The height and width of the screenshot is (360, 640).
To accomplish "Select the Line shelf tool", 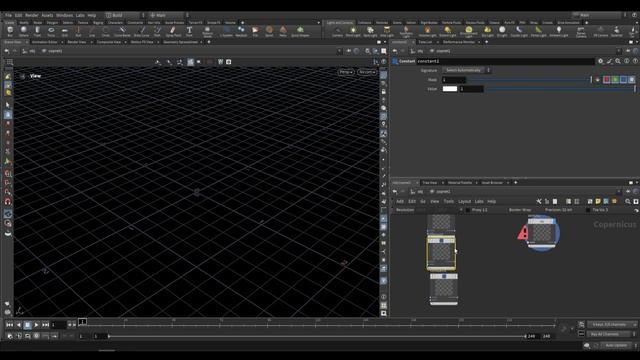I will [x=92, y=31].
